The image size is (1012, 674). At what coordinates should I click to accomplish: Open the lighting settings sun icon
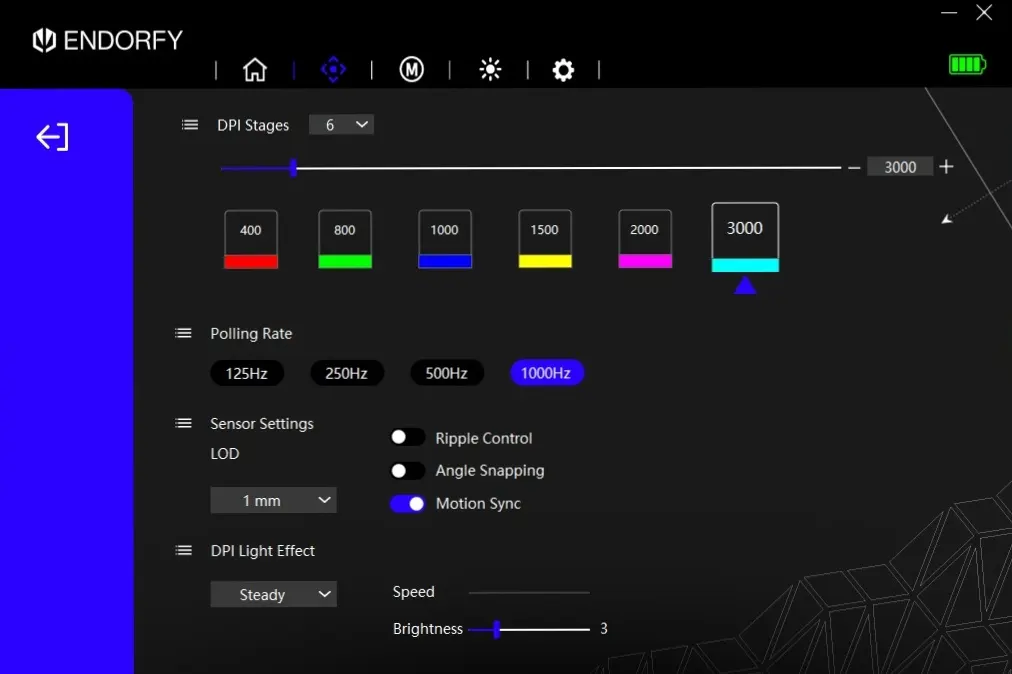click(x=490, y=70)
